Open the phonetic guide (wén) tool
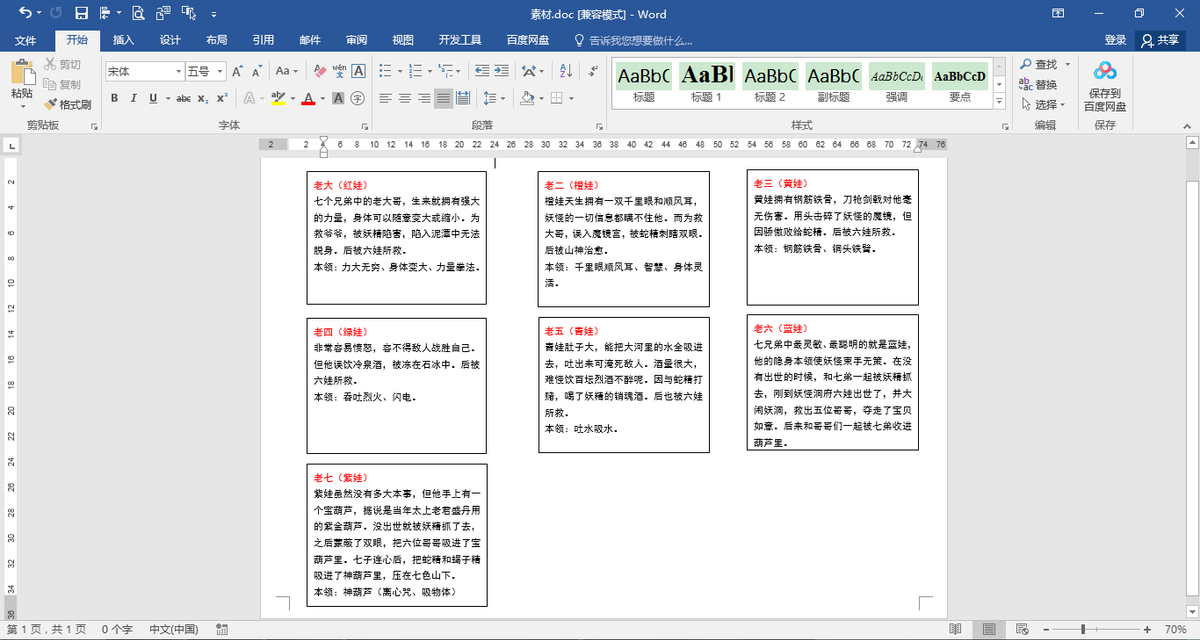Image resolution: width=1200 pixels, height=640 pixels. click(339, 71)
